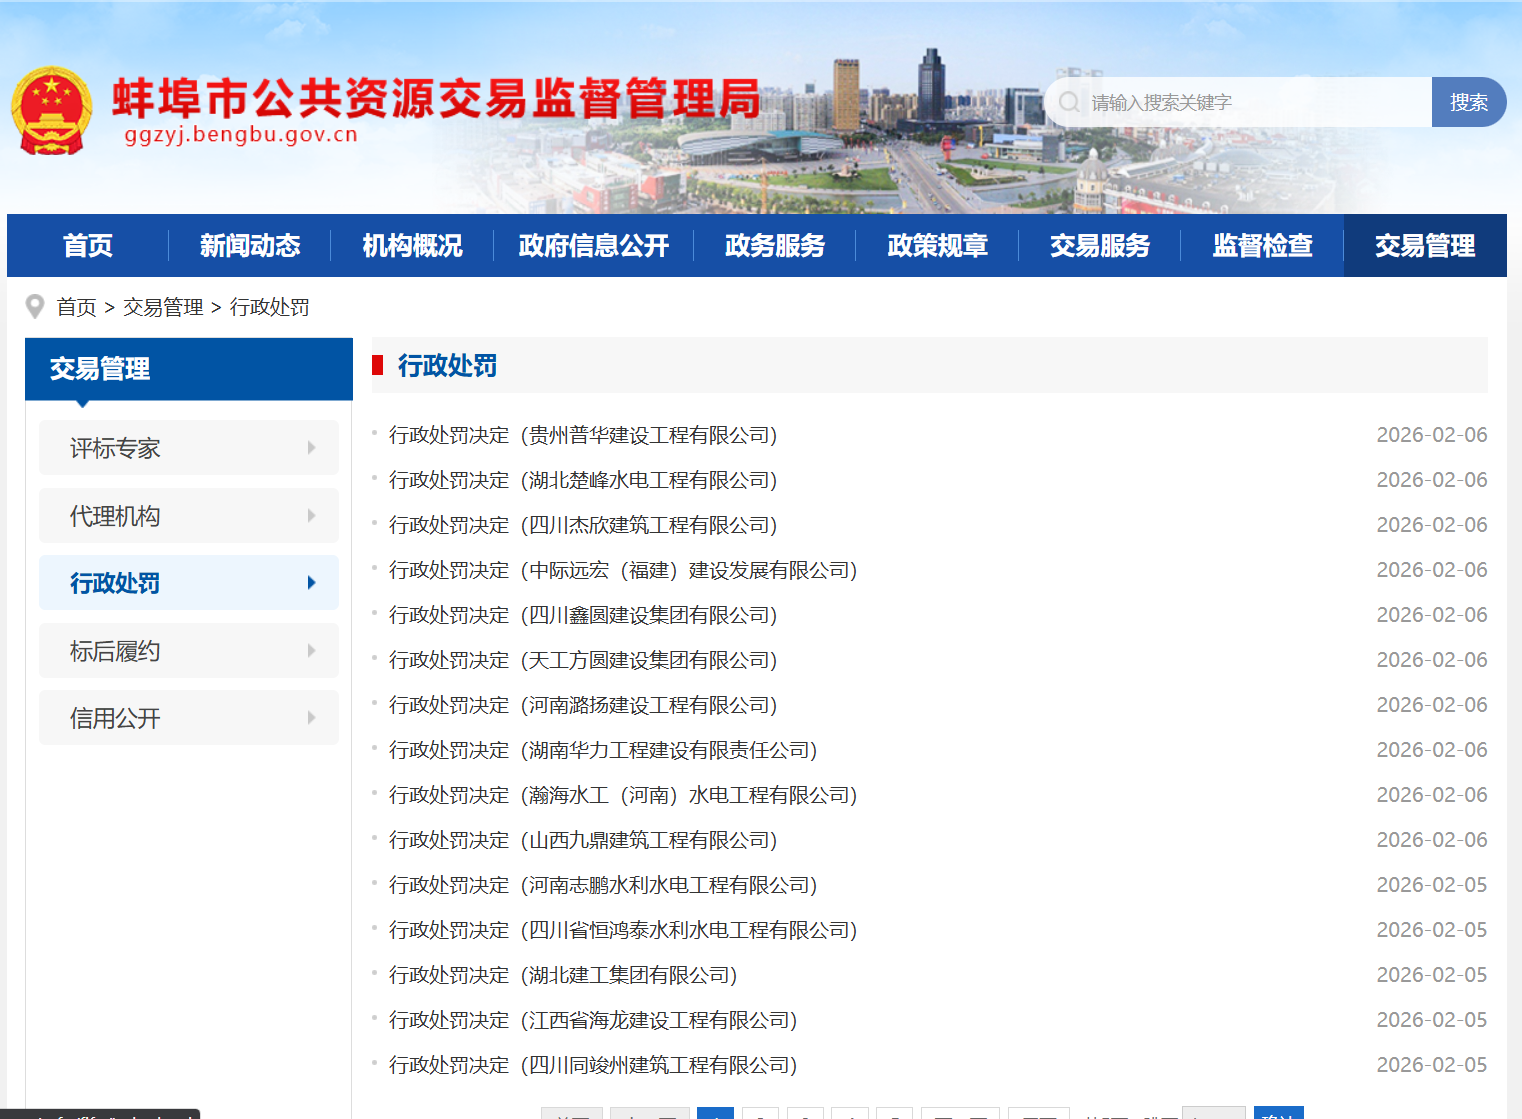This screenshot has height=1119, width=1522.
Task: Open the 首页 navigation menu item
Action: tap(88, 245)
